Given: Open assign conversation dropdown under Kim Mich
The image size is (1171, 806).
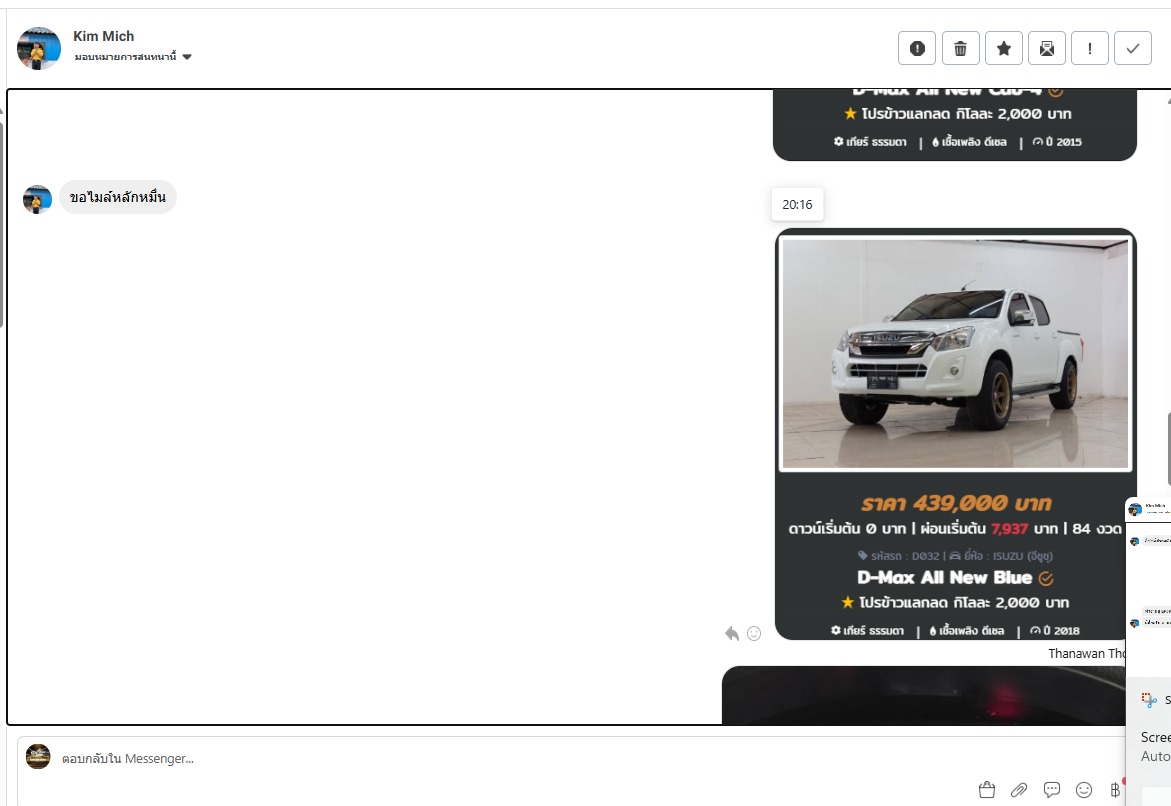Looking at the screenshot, I should (x=133, y=57).
